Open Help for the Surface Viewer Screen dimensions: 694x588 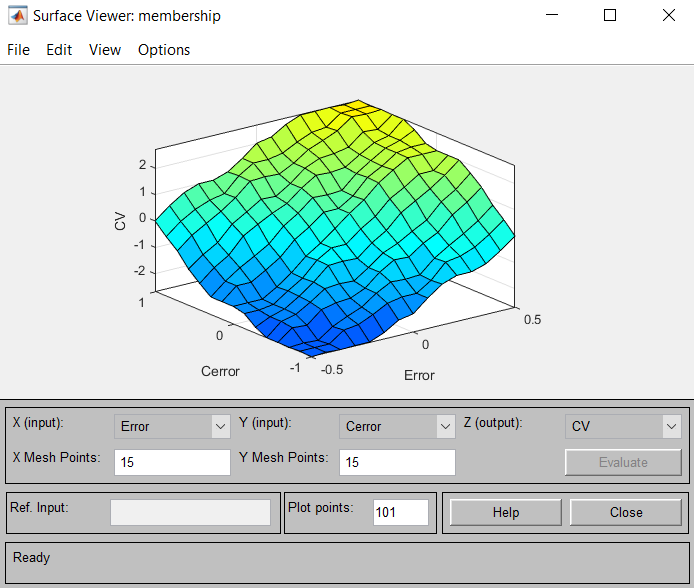click(505, 512)
